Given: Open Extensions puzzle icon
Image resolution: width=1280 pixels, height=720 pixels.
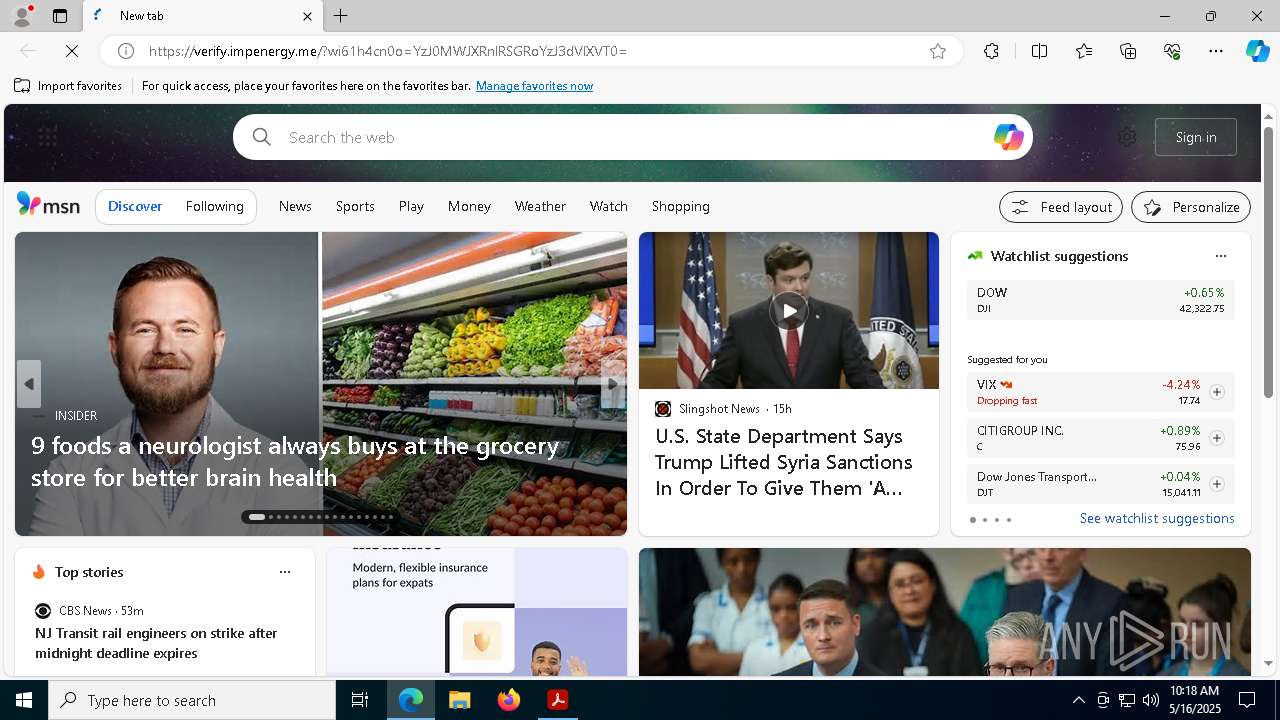Looking at the screenshot, I should point(991,51).
